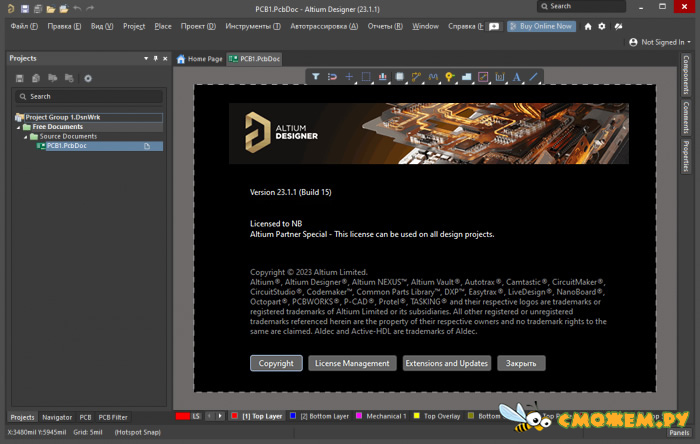
Task: Switch to the Navigator panel tab
Action: point(57,417)
